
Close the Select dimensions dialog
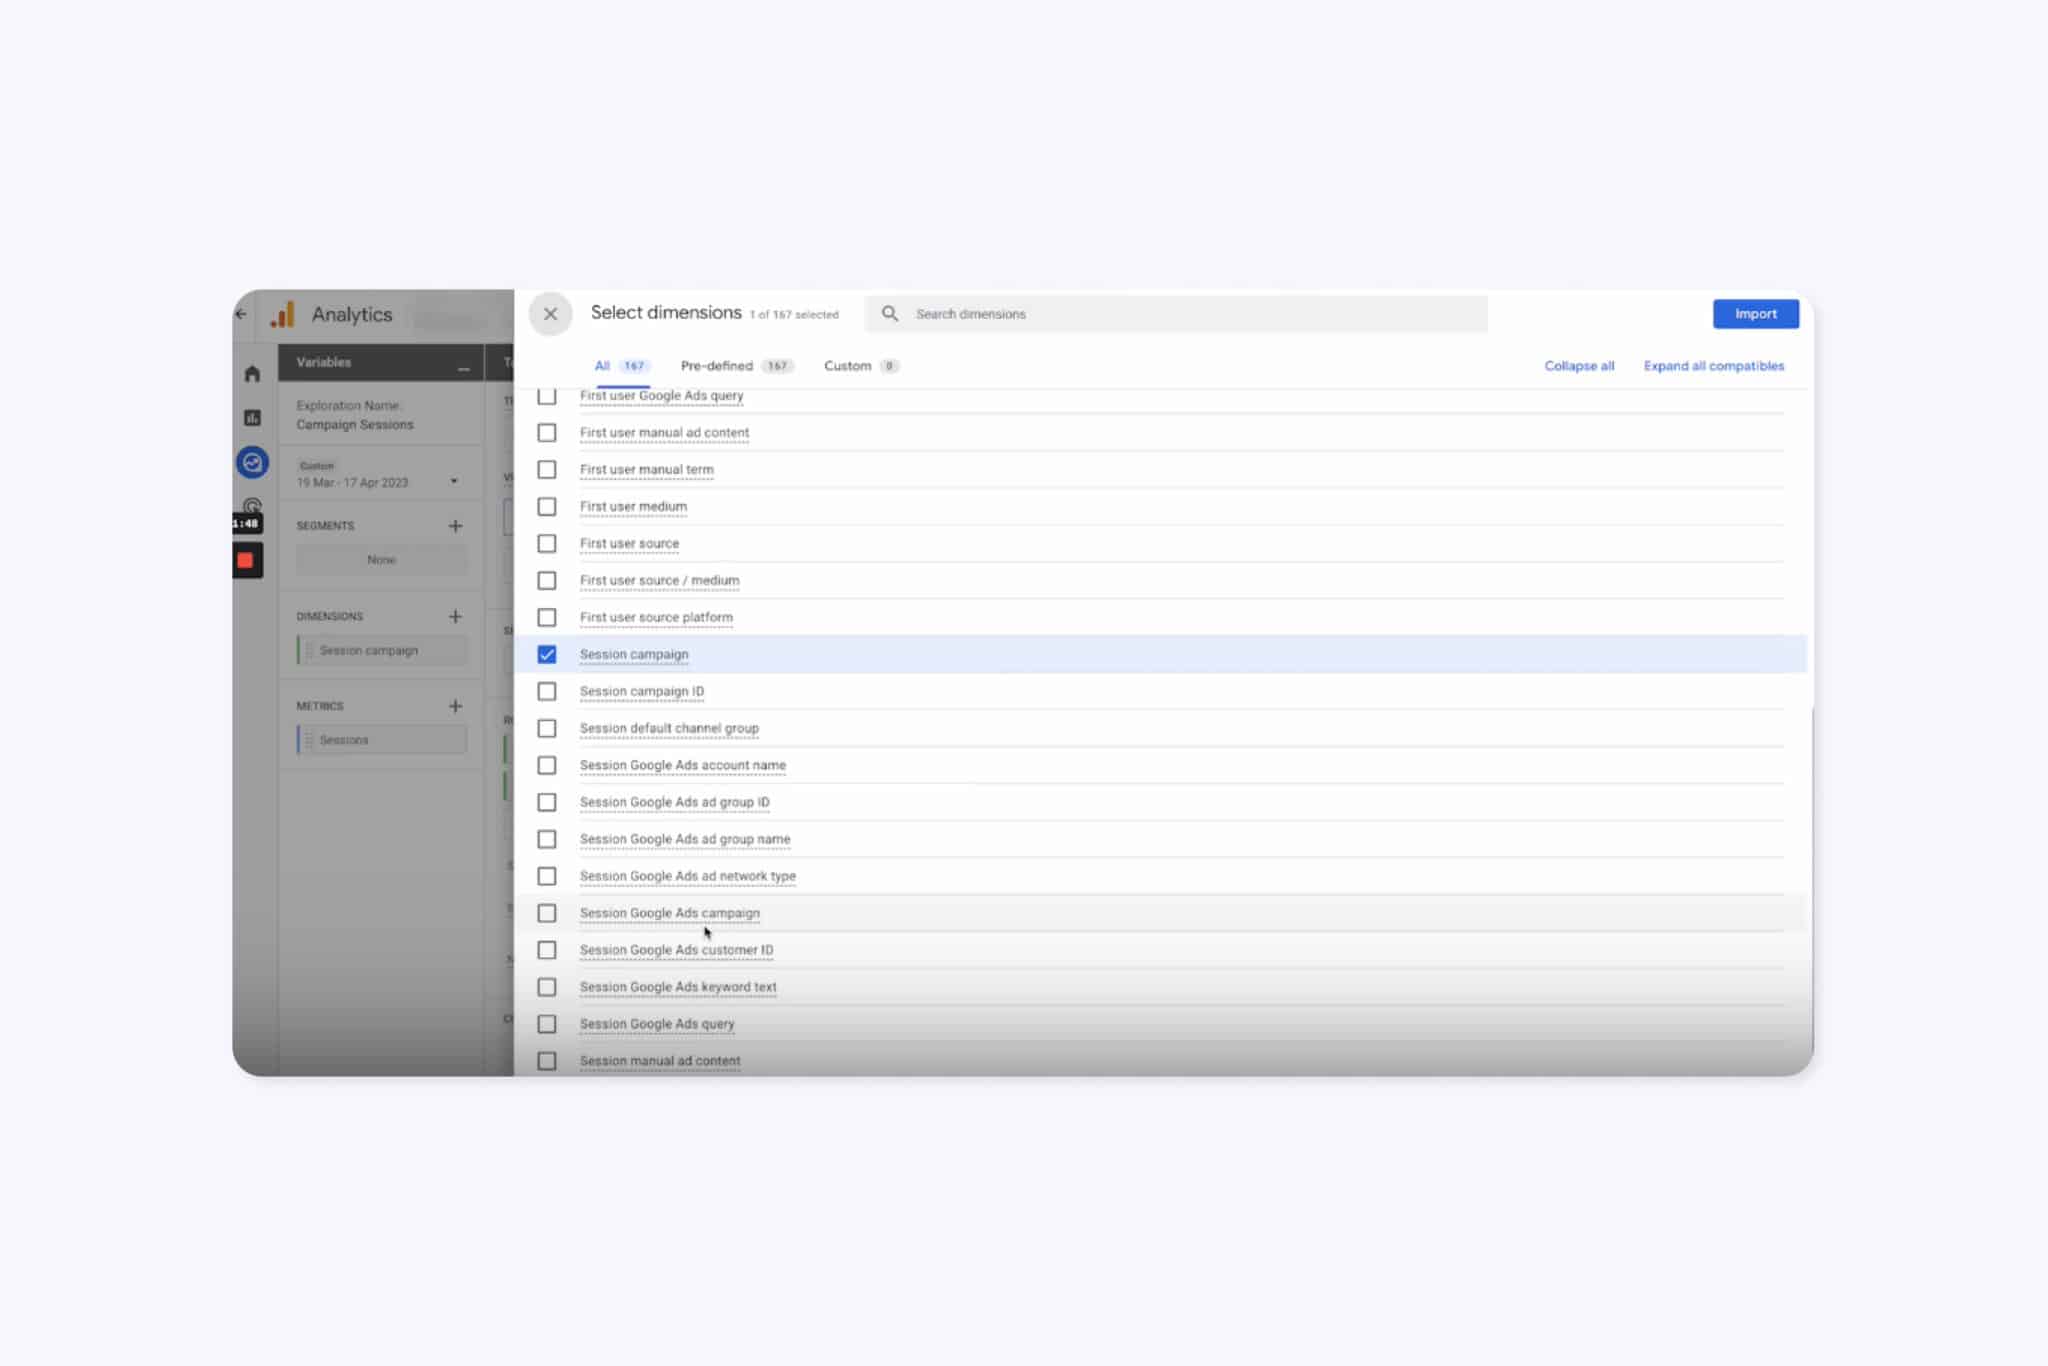click(x=550, y=314)
